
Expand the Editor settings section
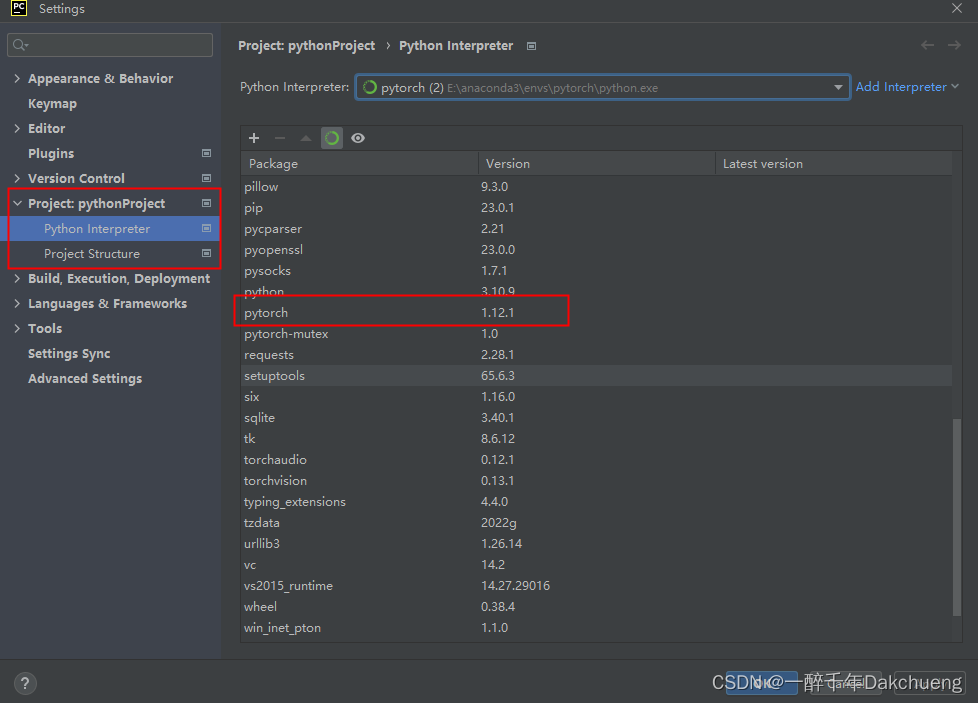tap(17, 128)
